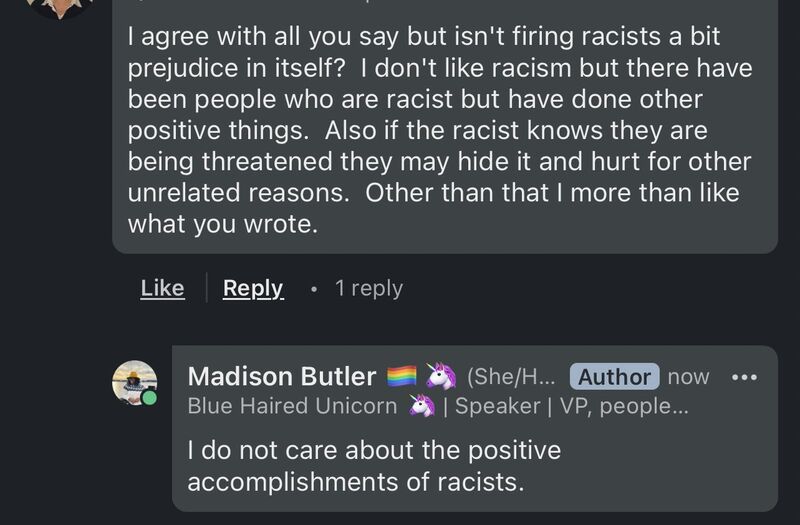Click the unicorn emoji in the headline line
This screenshot has height=525, width=800.
coord(421,407)
